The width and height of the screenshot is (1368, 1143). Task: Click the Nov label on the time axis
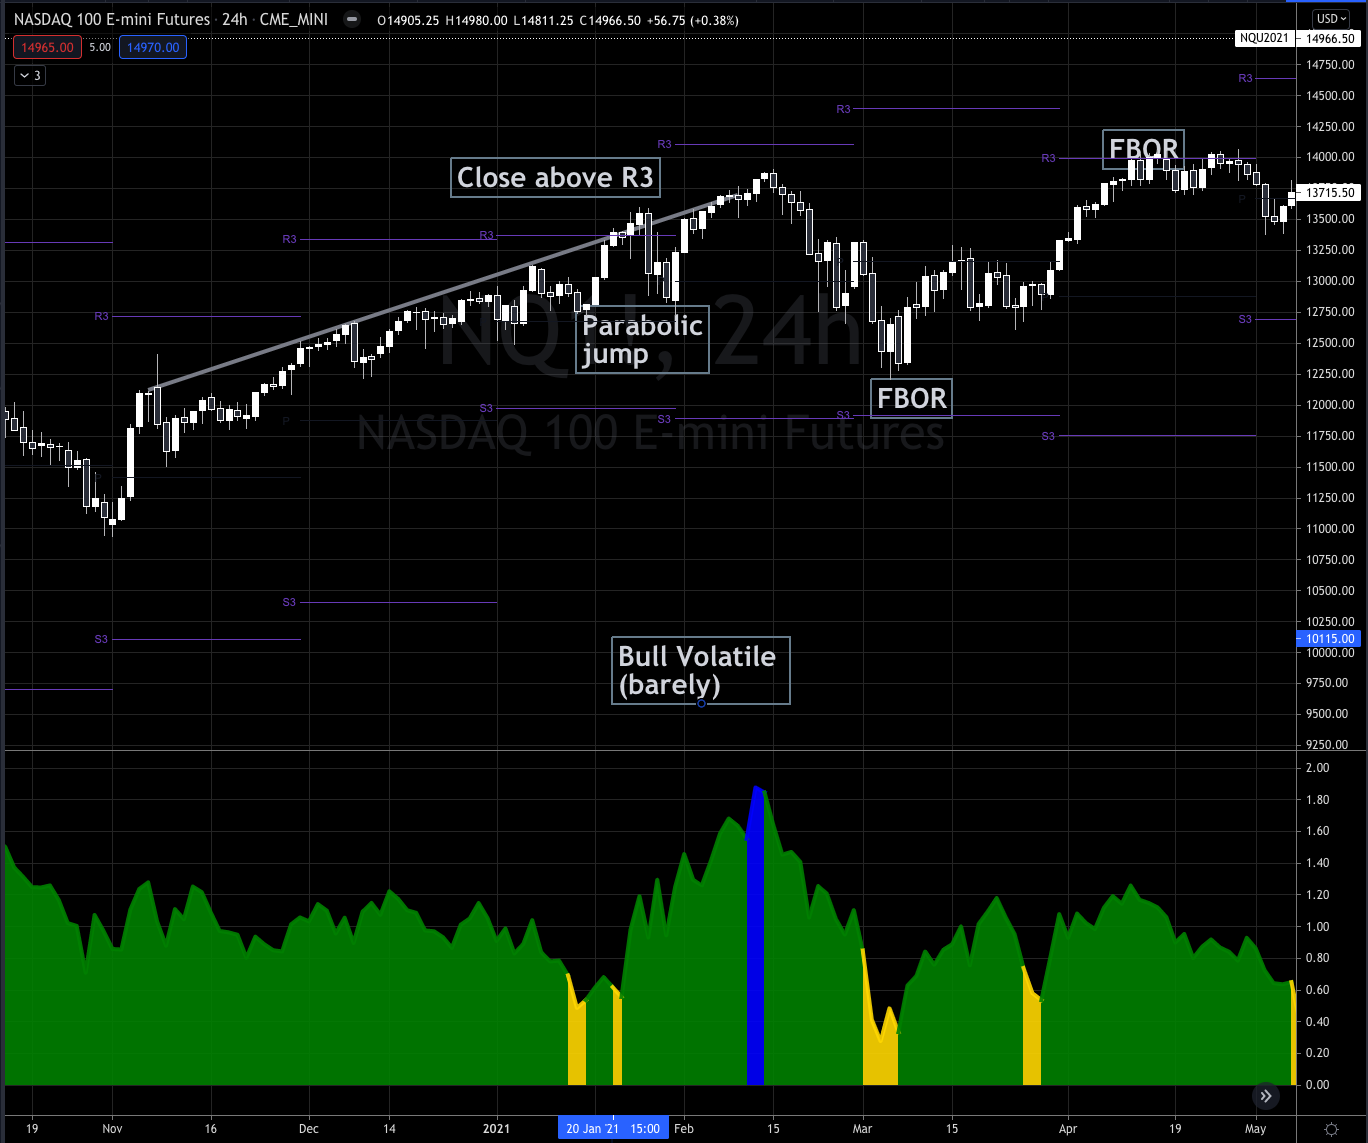(112, 1129)
